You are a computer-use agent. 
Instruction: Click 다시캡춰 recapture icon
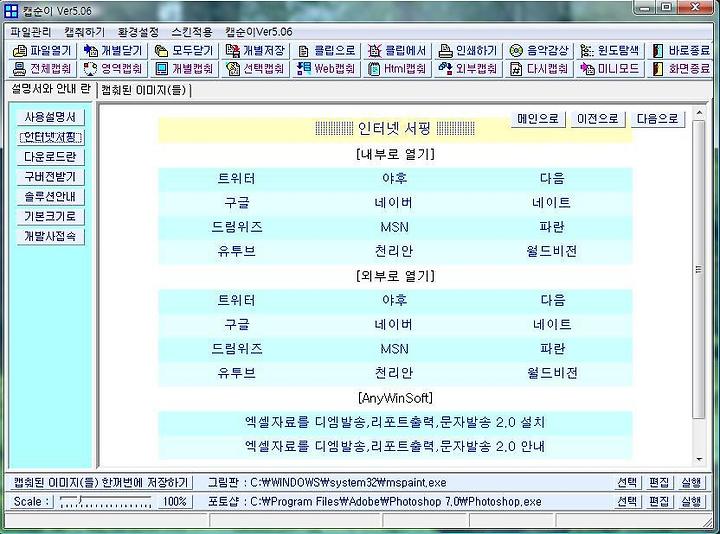516,69
